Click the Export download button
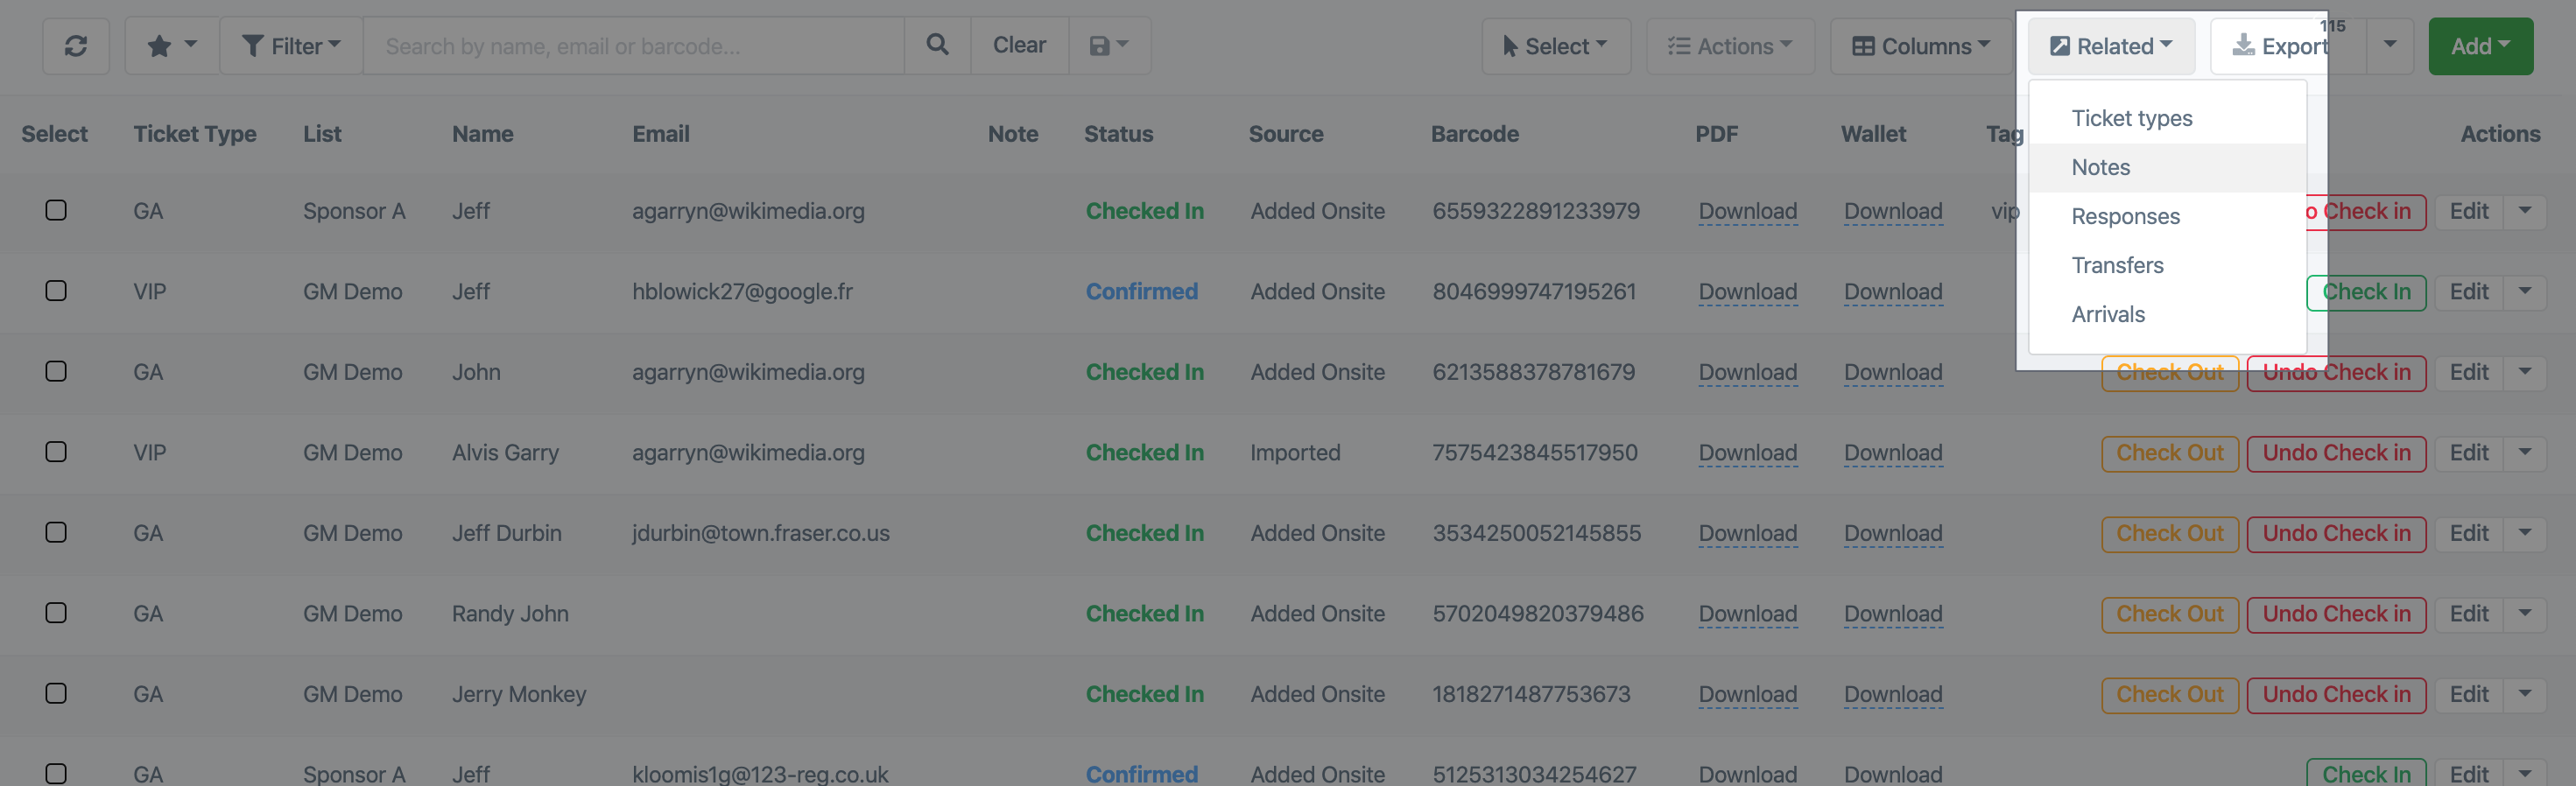Screen dimensions: 2576x786 pyautogui.click(x=2281, y=46)
